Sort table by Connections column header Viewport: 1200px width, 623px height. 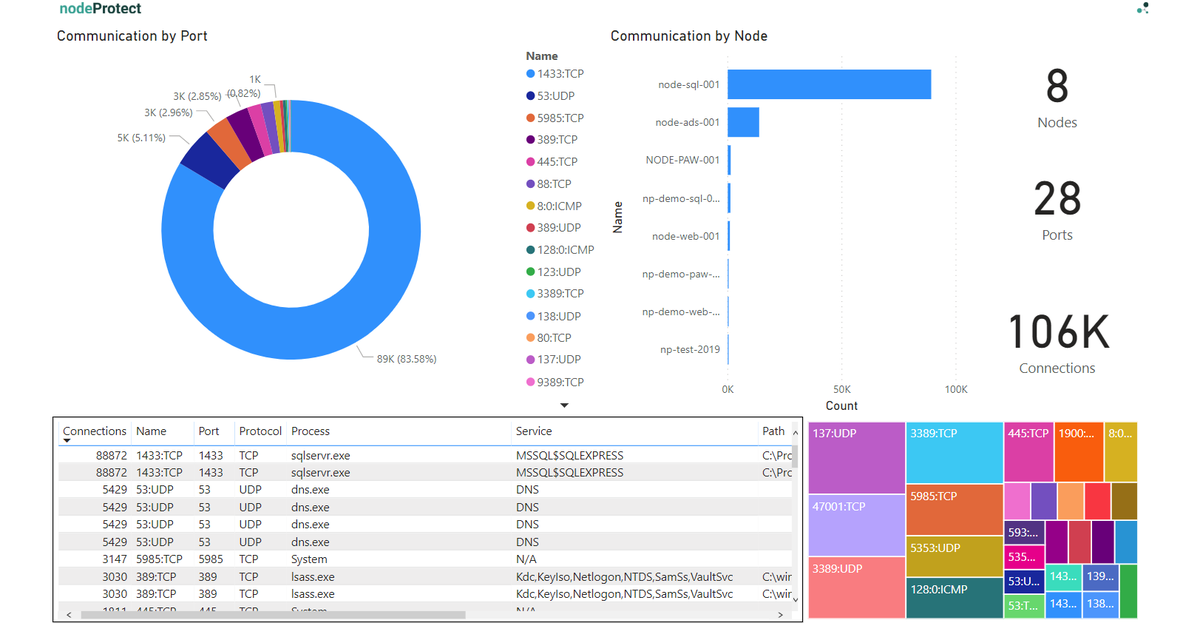[95, 431]
